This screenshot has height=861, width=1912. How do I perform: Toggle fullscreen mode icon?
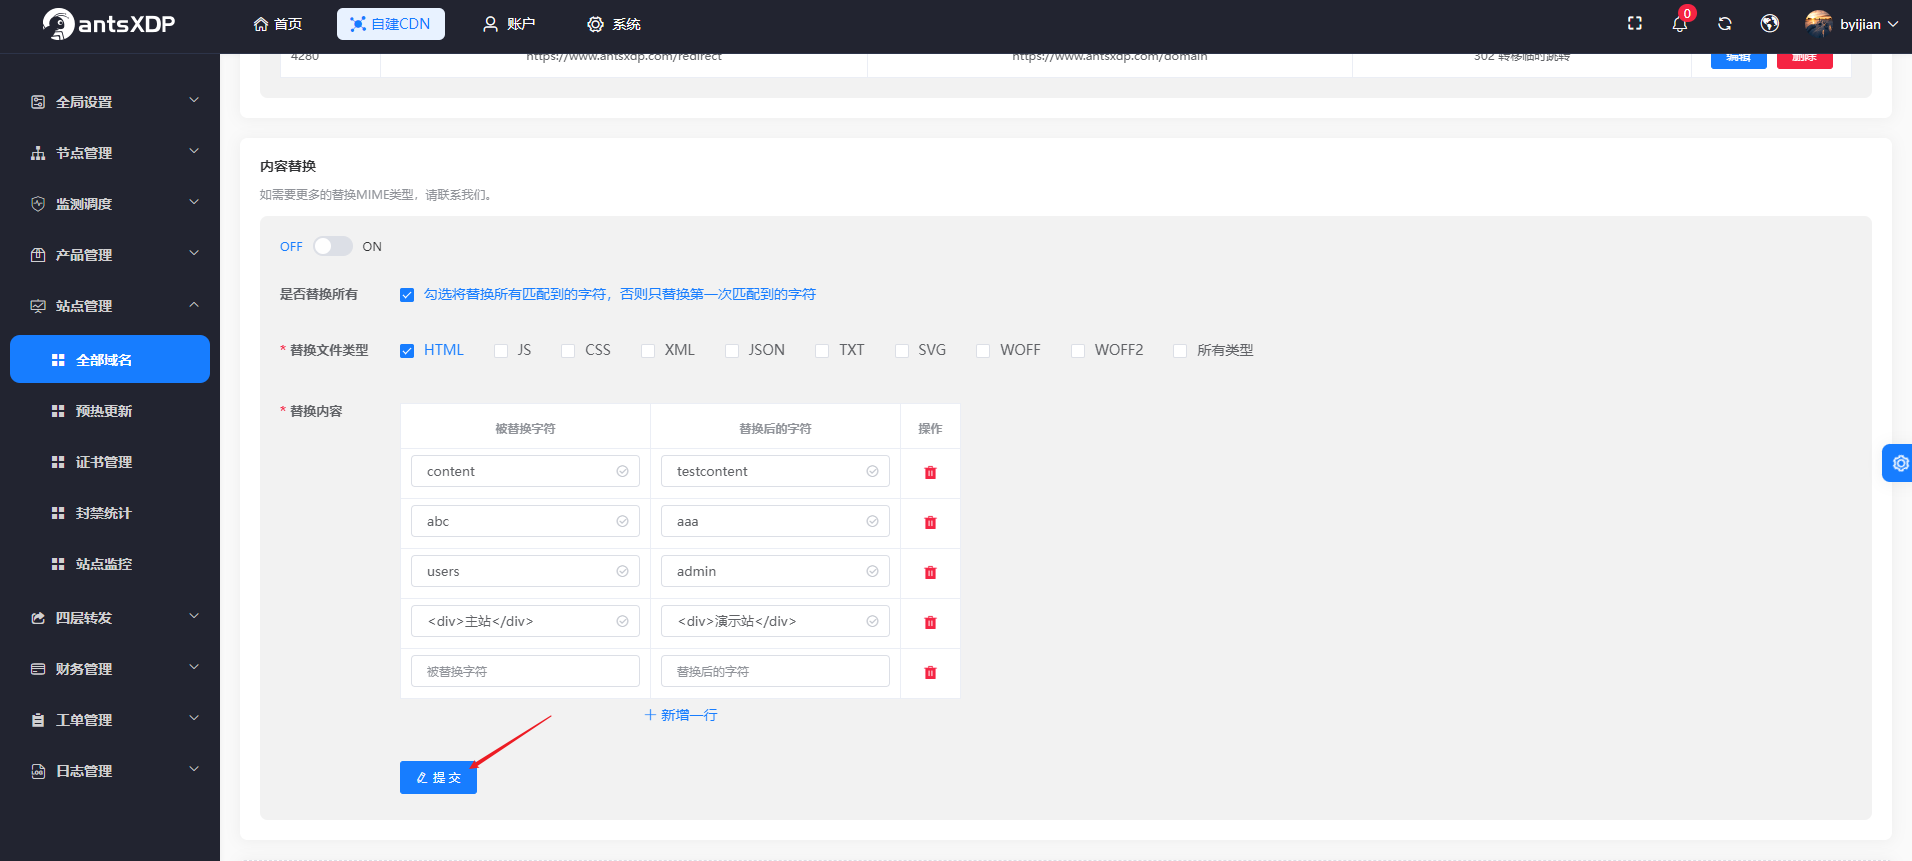pos(1635,23)
